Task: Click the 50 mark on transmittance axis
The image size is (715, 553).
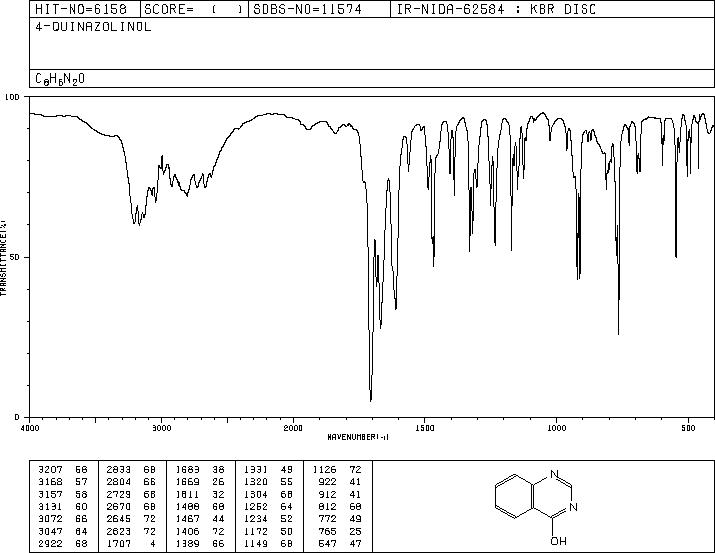Action: [x=16, y=257]
